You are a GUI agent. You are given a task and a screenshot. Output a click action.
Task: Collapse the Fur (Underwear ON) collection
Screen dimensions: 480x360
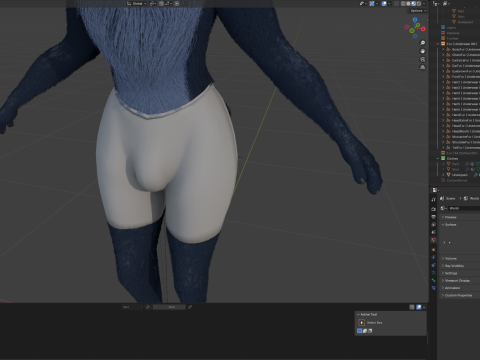(x=438, y=44)
